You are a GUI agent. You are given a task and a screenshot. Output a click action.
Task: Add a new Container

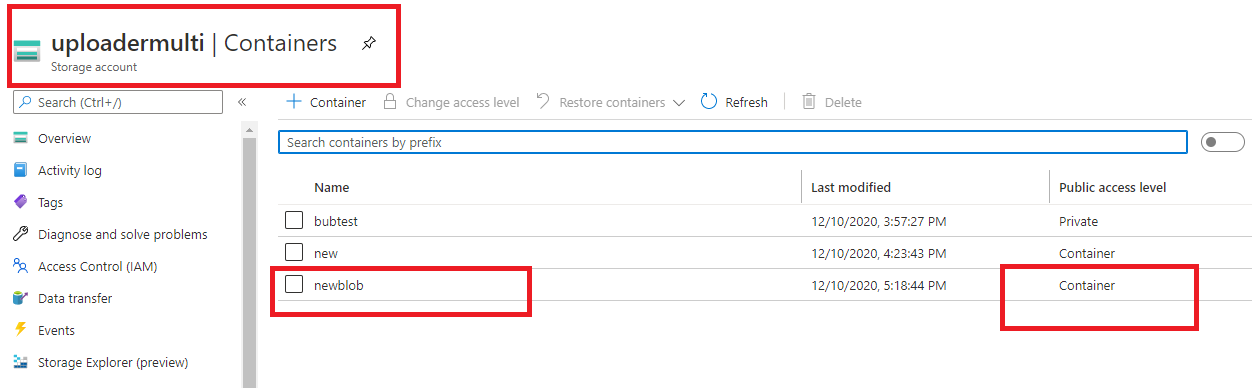pos(326,102)
